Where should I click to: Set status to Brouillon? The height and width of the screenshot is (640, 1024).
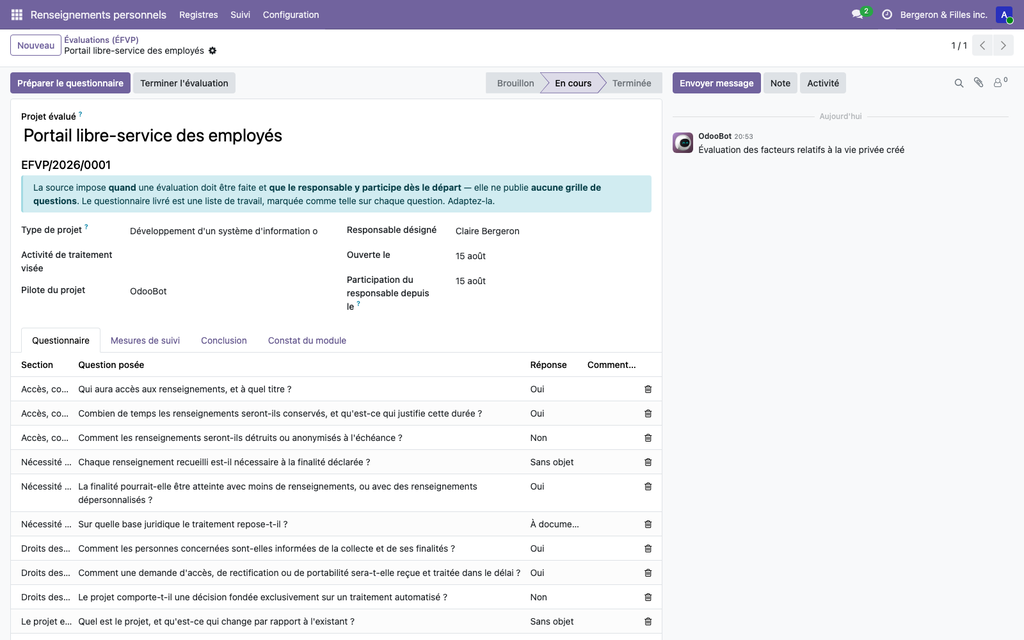515,83
